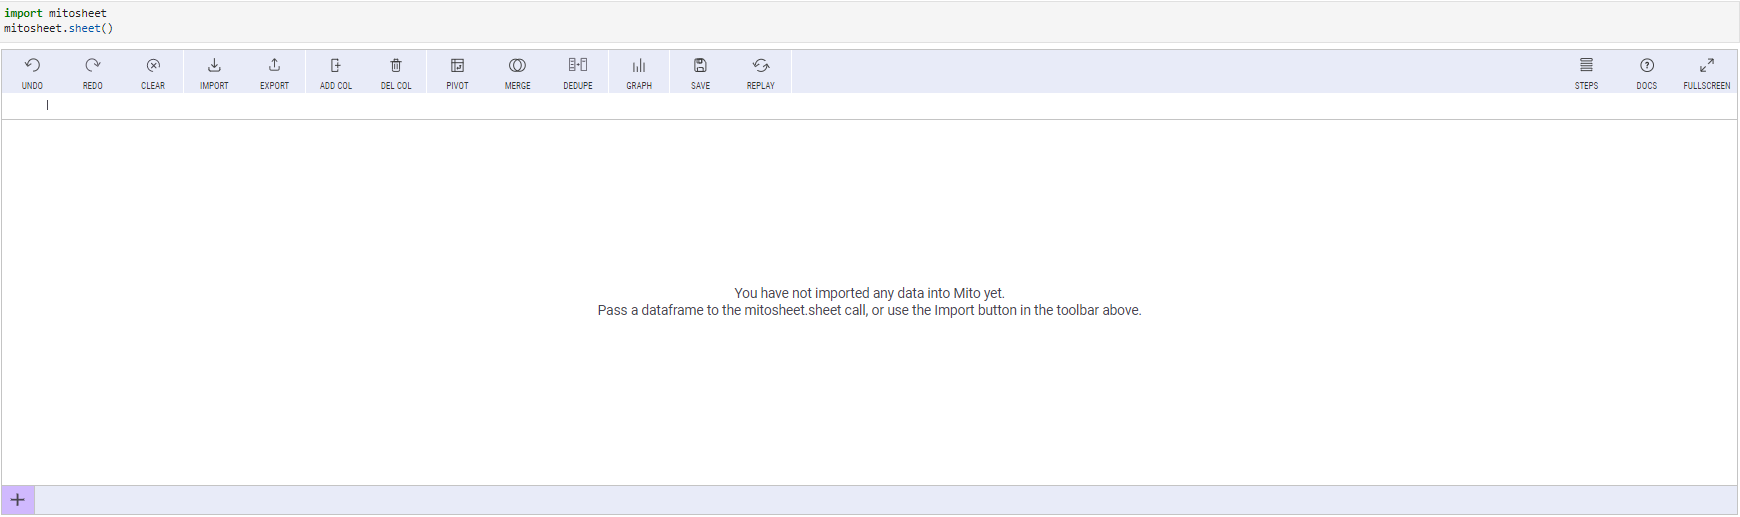Image resolution: width=1740 pixels, height=517 pixels.
Task: Show the Steps list
Action: click(1586, 73)
